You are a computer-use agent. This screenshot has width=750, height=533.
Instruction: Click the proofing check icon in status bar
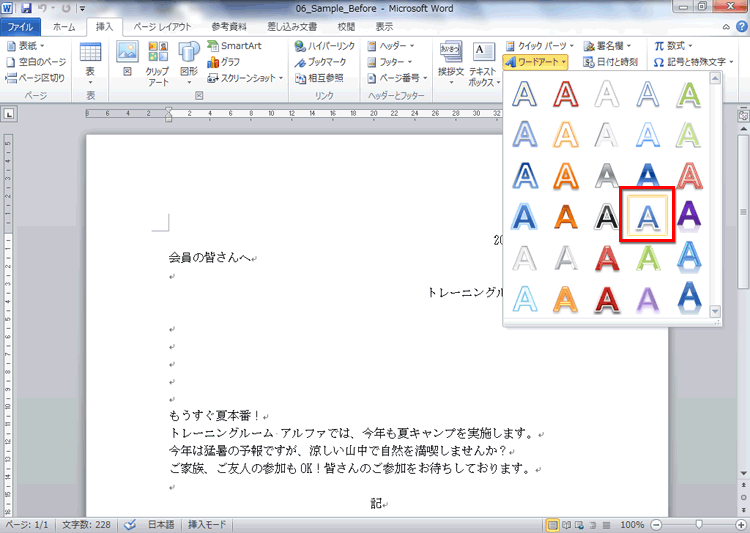click(x=130, y=525)
